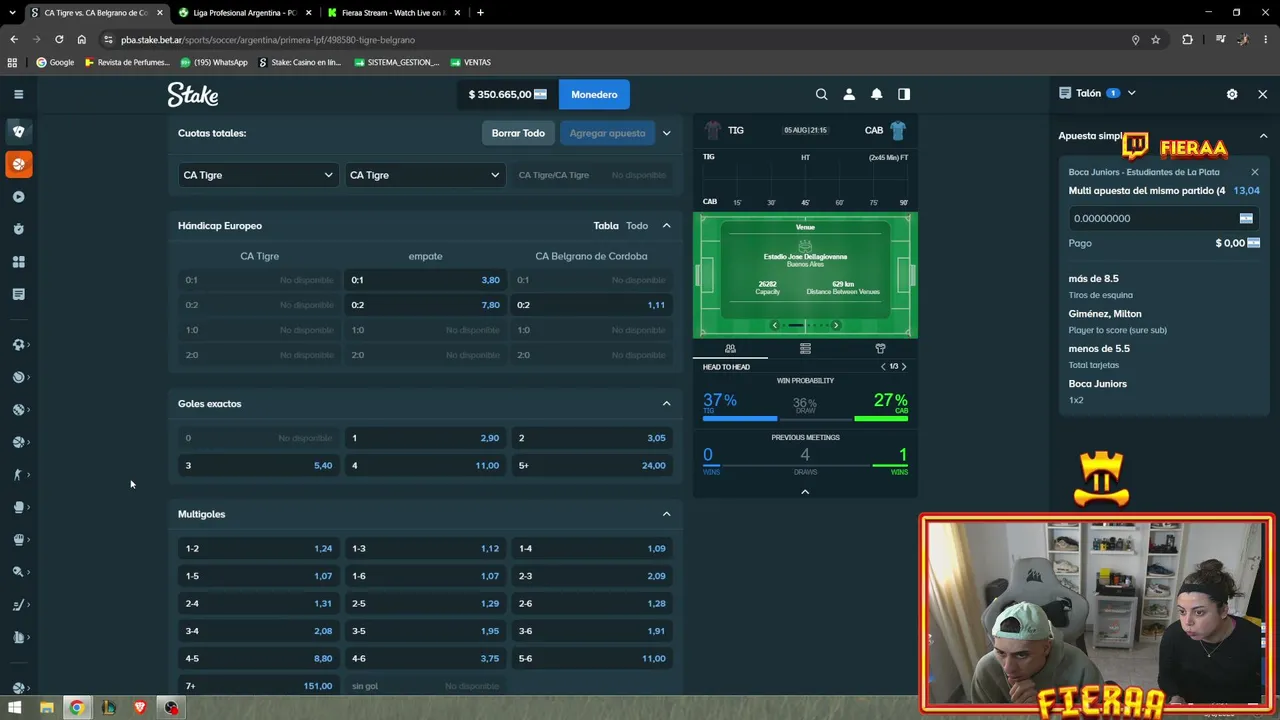
Task: Open Chrome apps grid in bookmarks bar
Action: coord(12,62)
